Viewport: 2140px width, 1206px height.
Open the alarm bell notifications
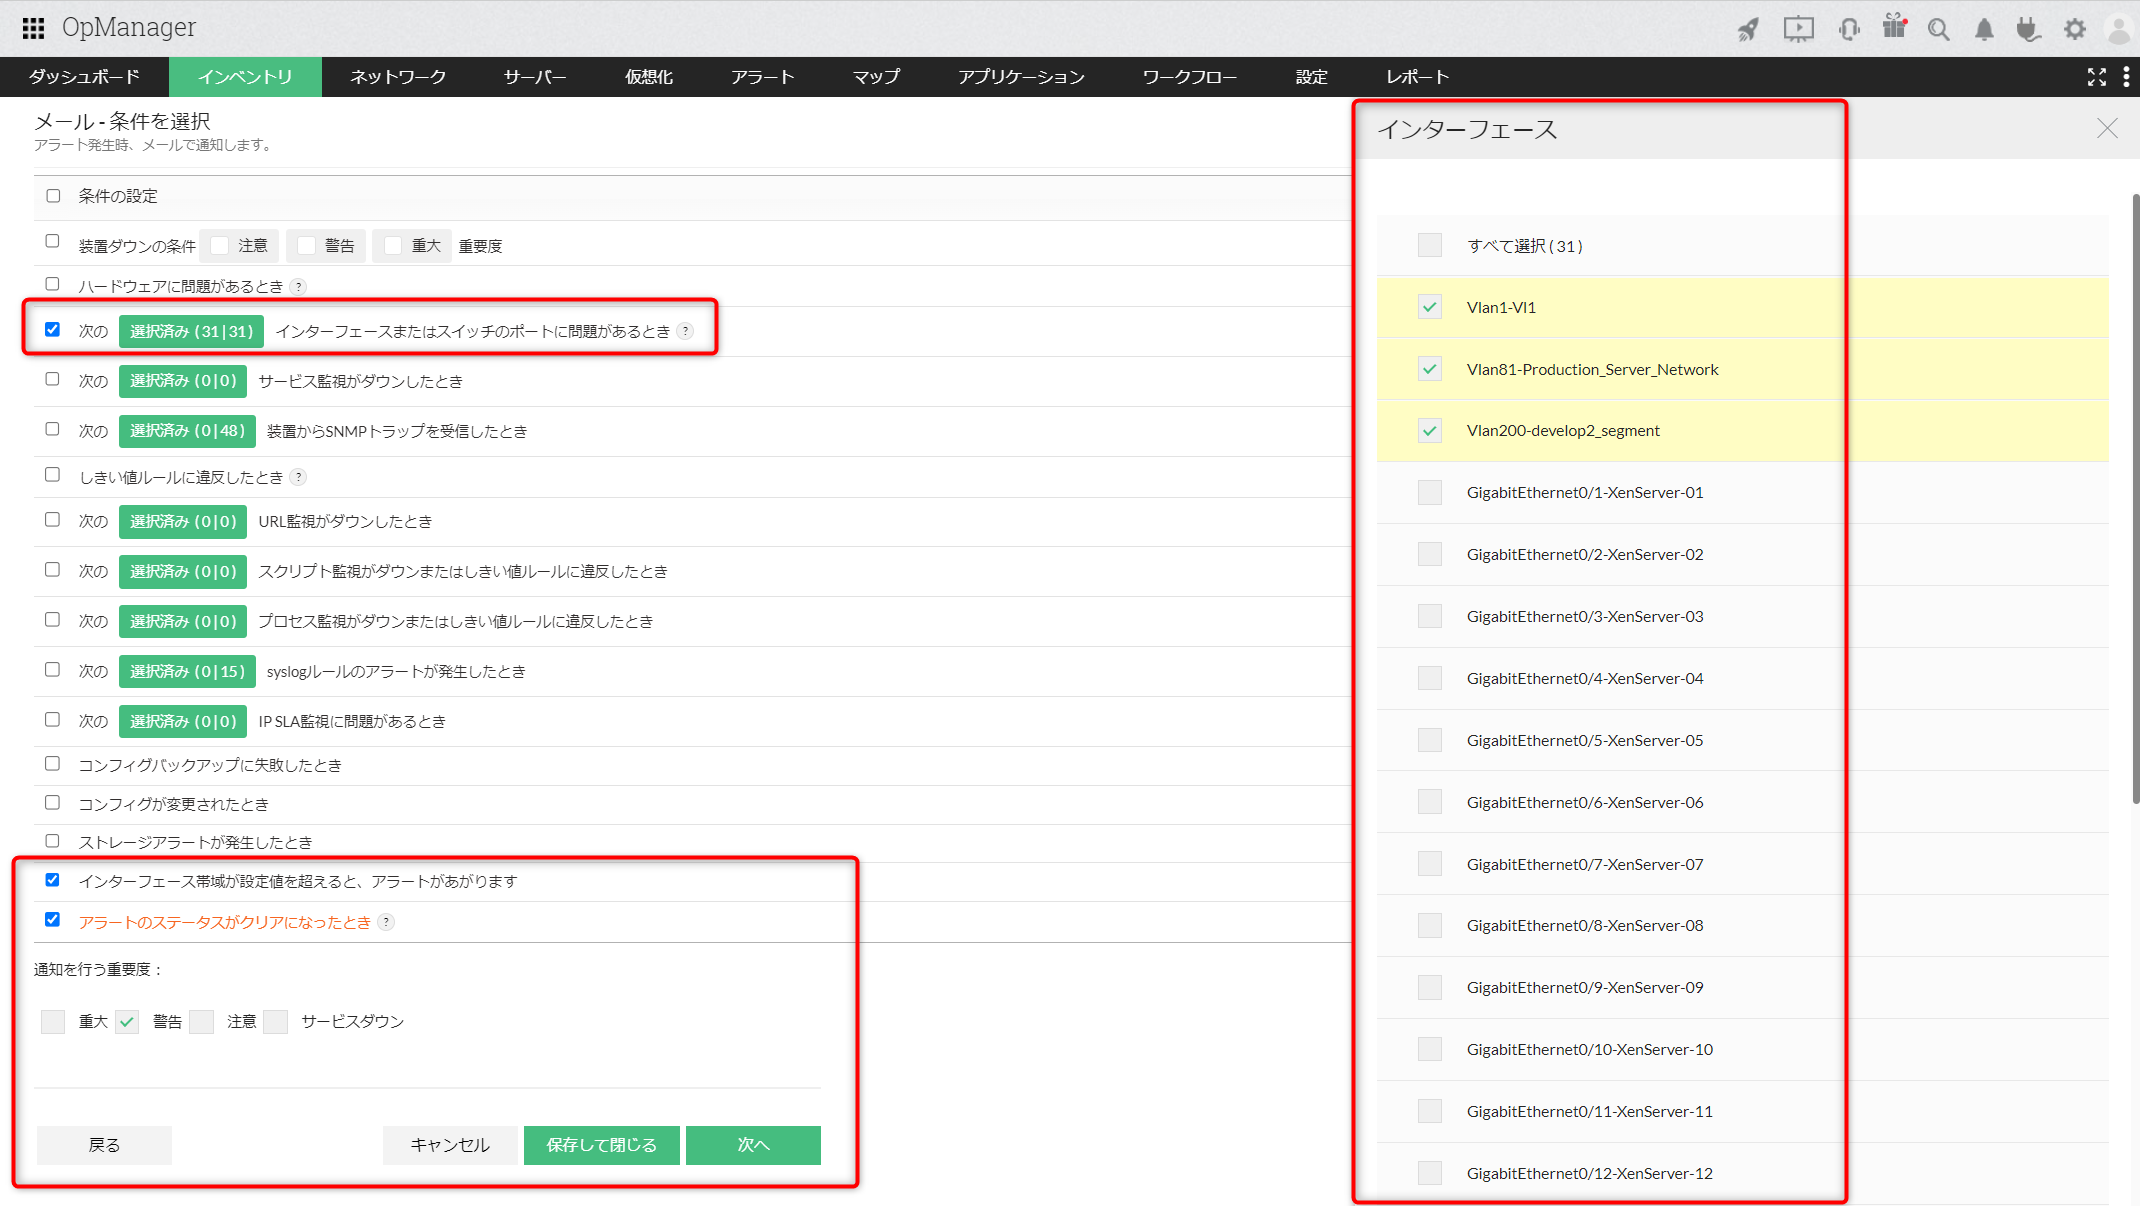pyautogui.click(x=1984, y=29)
